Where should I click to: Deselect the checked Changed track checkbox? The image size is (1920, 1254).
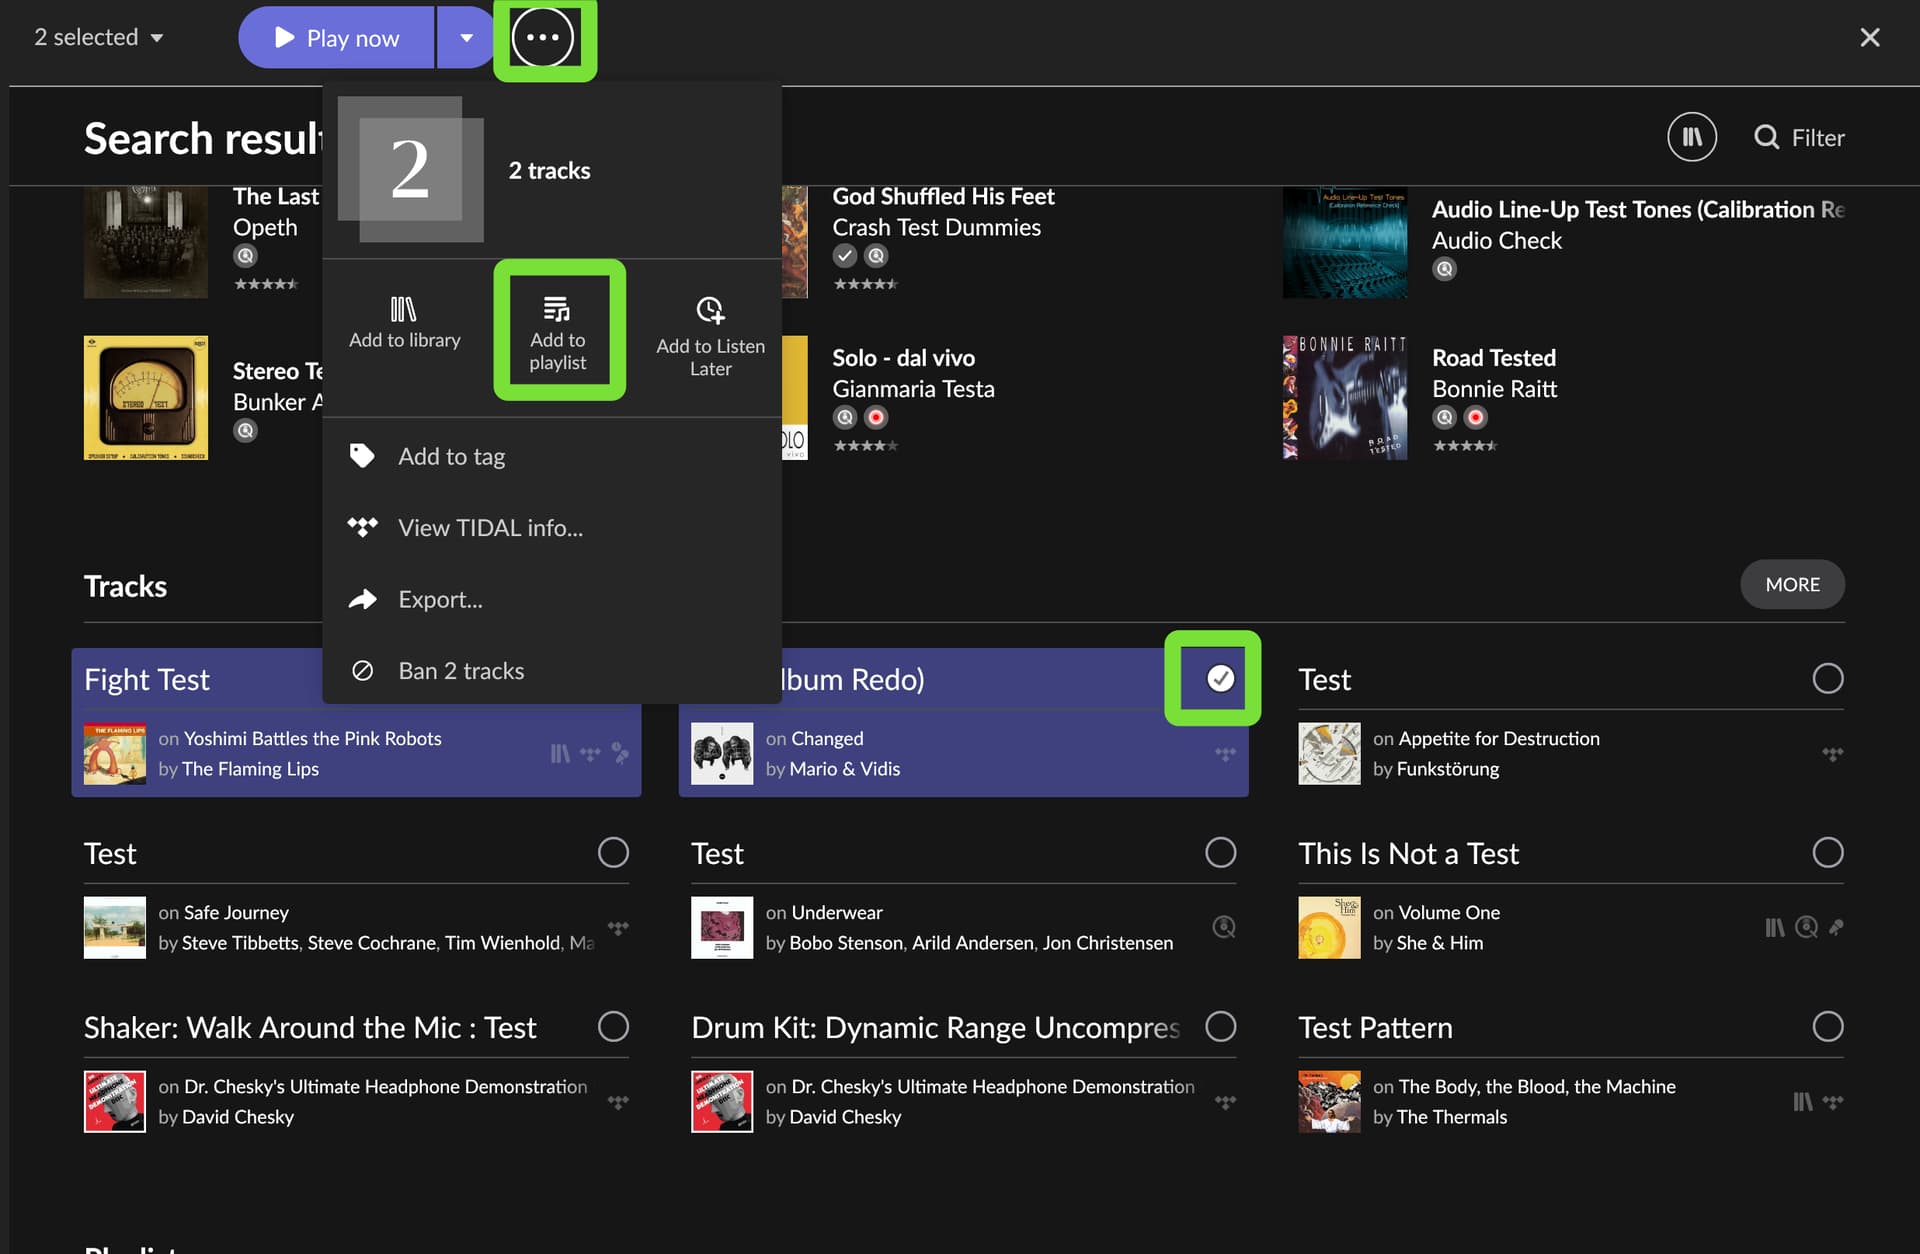[x=1220, y=678]
